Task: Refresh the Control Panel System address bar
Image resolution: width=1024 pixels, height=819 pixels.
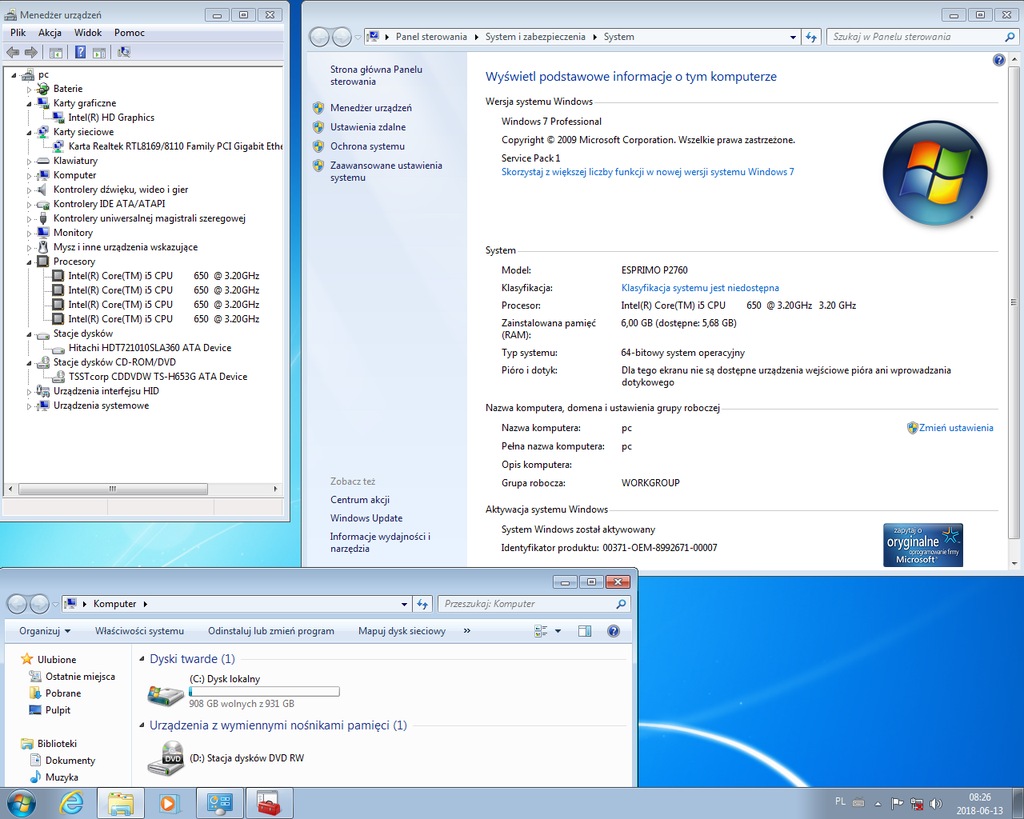Action: pos(811,37)
